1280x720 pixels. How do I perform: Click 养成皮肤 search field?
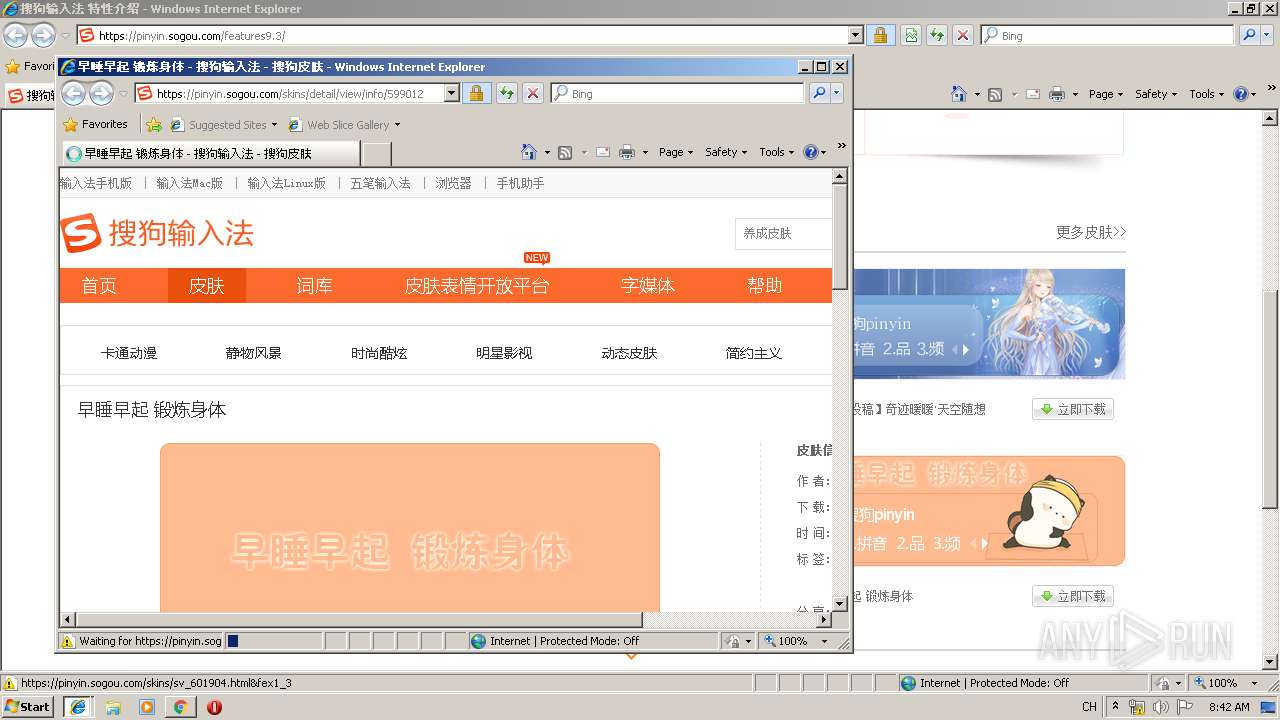coord(784,233)
